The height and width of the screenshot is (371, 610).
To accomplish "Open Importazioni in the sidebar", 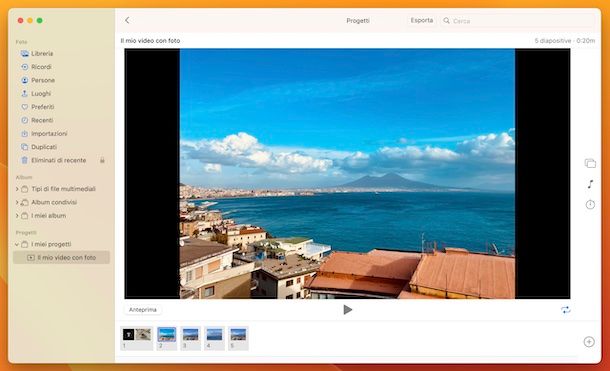I will pos(49,133).
